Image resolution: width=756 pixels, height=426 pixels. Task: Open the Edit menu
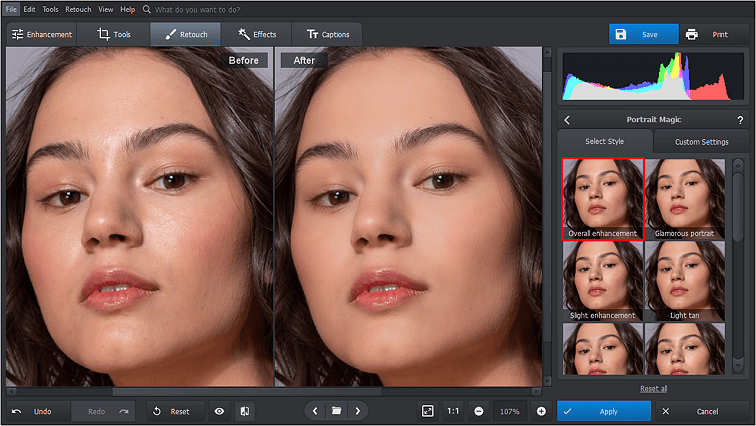tap(29, 9)
